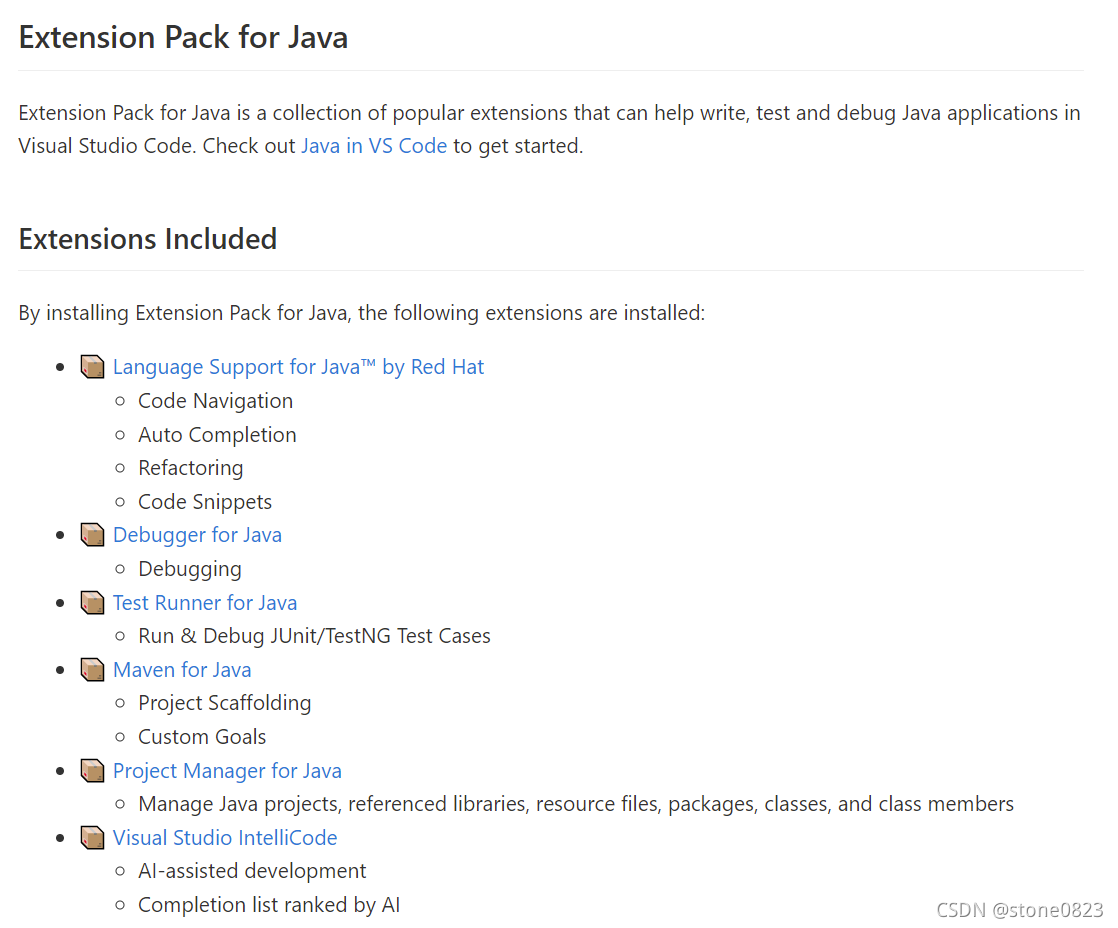
Task: Click package icon beside Maven for Java
Action: [x=93, y=670]
